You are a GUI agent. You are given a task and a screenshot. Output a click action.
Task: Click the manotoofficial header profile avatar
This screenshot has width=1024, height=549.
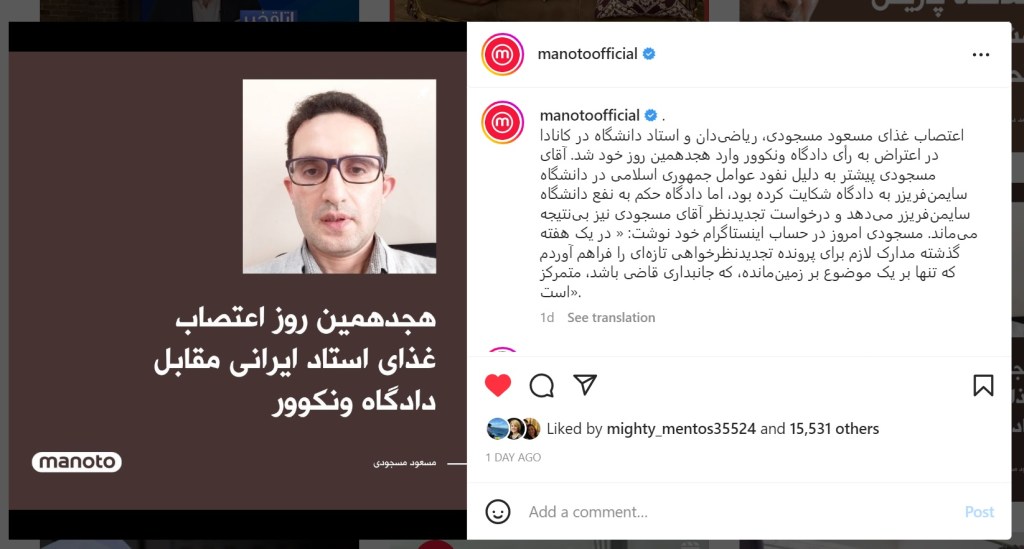click(502, 54)
